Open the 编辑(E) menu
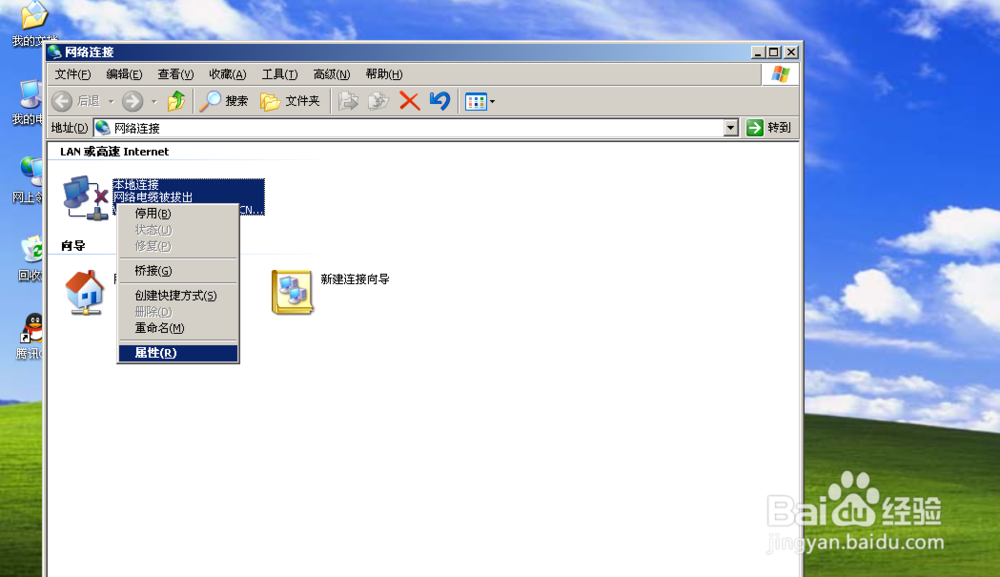This screenshot has height=577, width=1000. tap(124, 75)
